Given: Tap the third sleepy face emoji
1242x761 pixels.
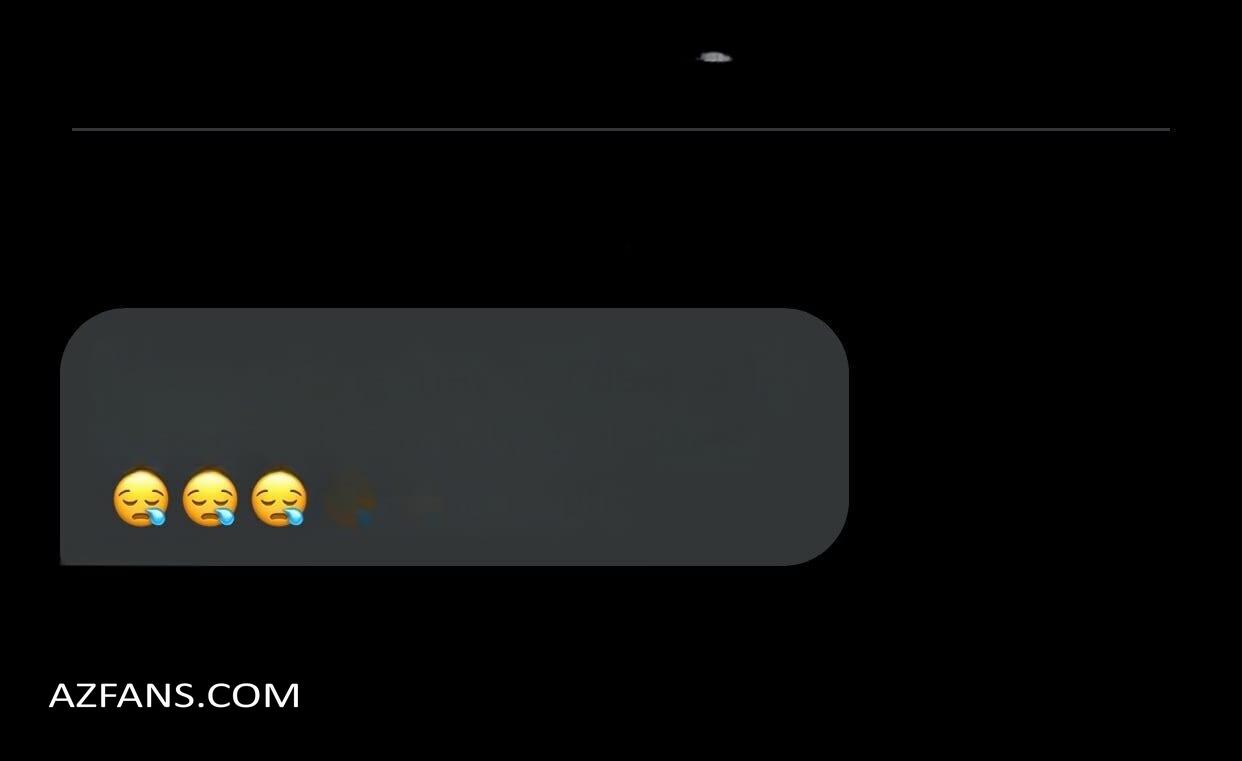Looking at the screenshot, I should pos(279,498).
